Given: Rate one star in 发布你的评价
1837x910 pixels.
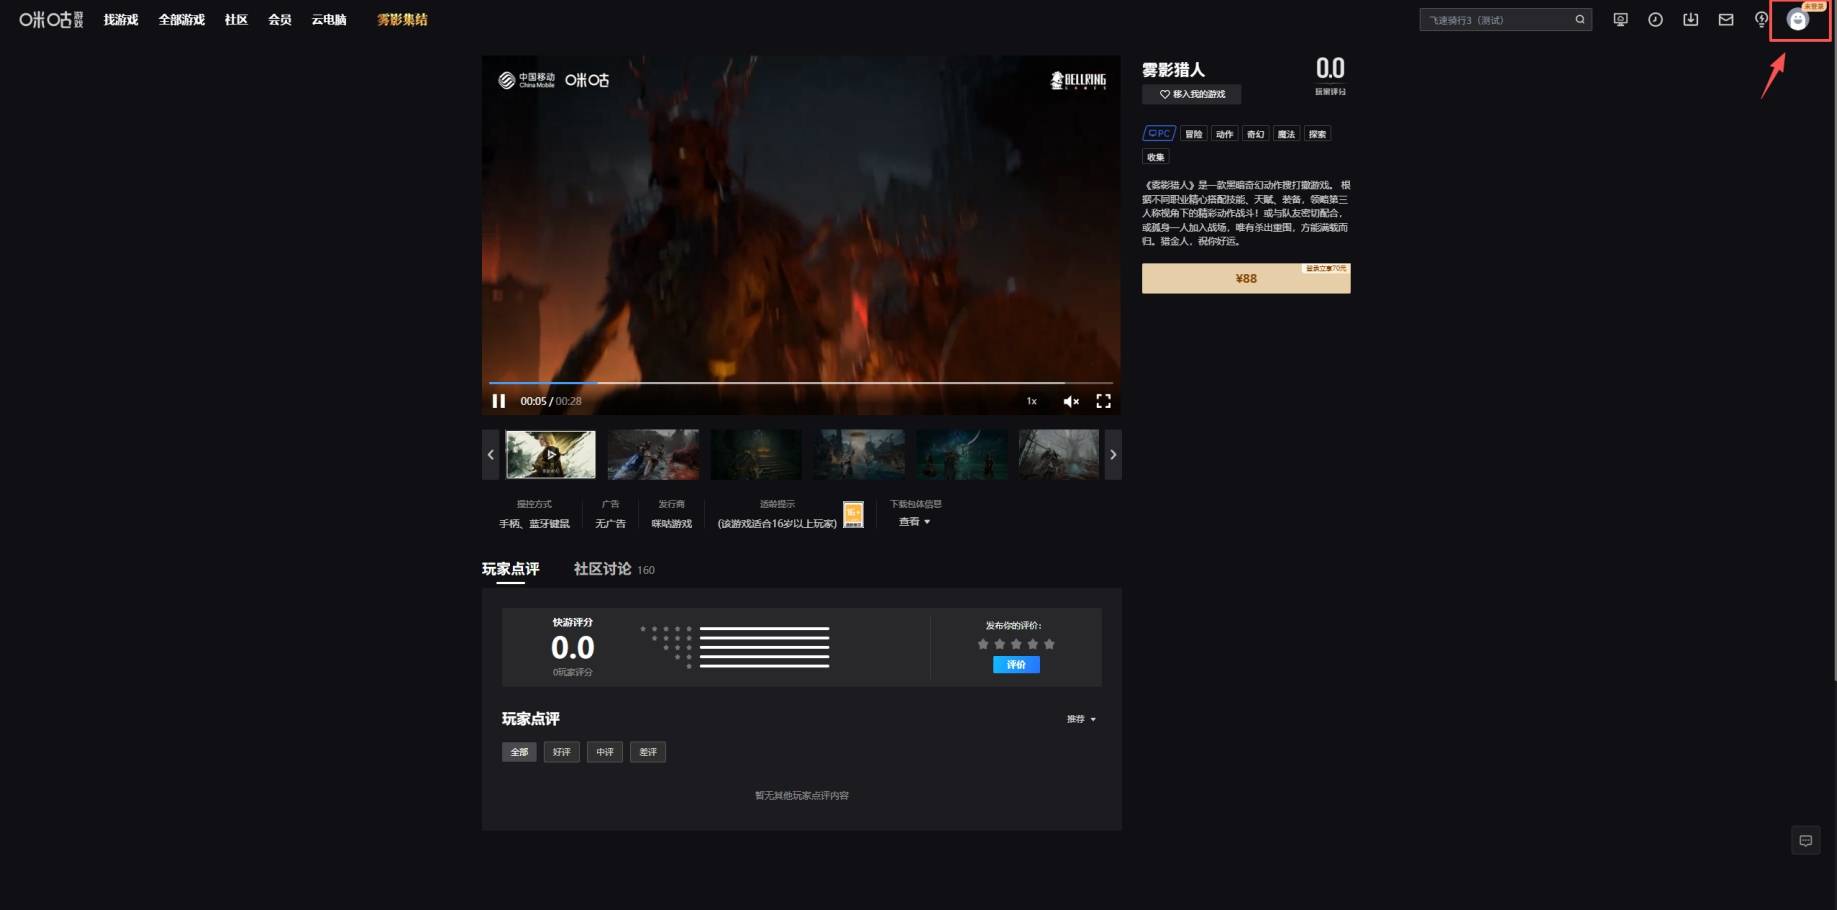Looking at the screenshot, I should point(983,644).
